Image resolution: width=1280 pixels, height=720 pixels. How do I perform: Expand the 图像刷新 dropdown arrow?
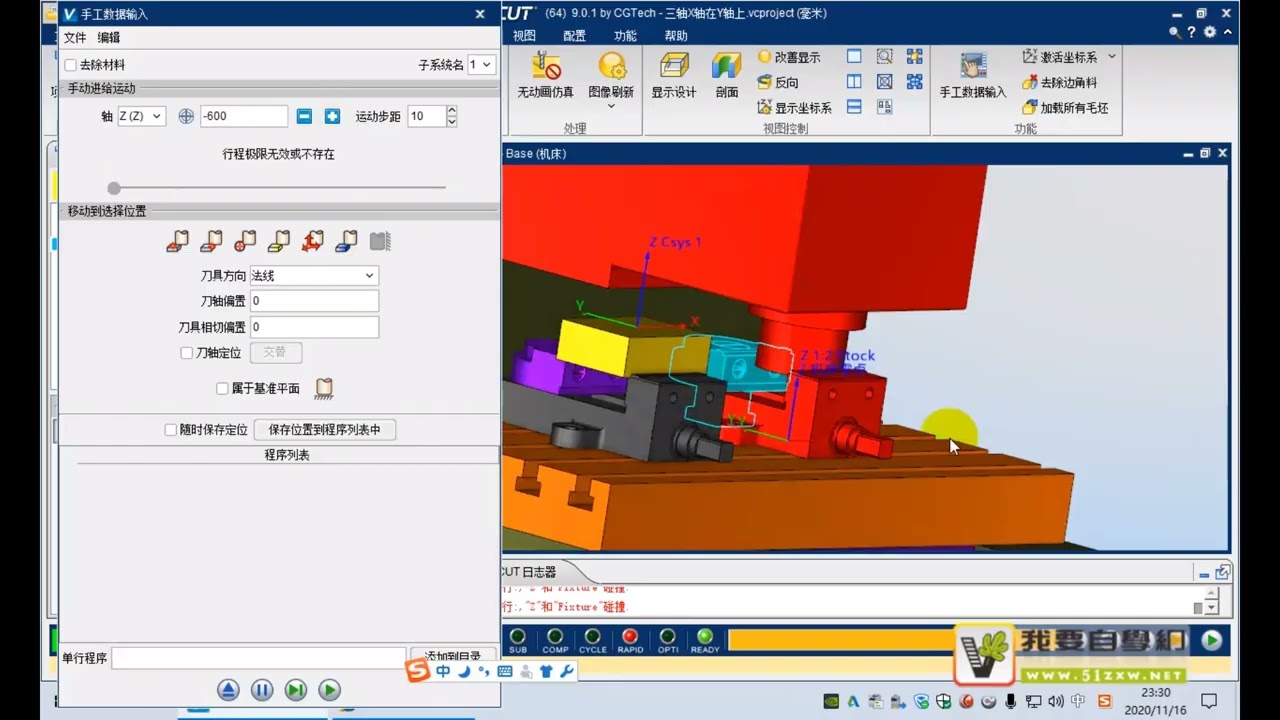611,106
